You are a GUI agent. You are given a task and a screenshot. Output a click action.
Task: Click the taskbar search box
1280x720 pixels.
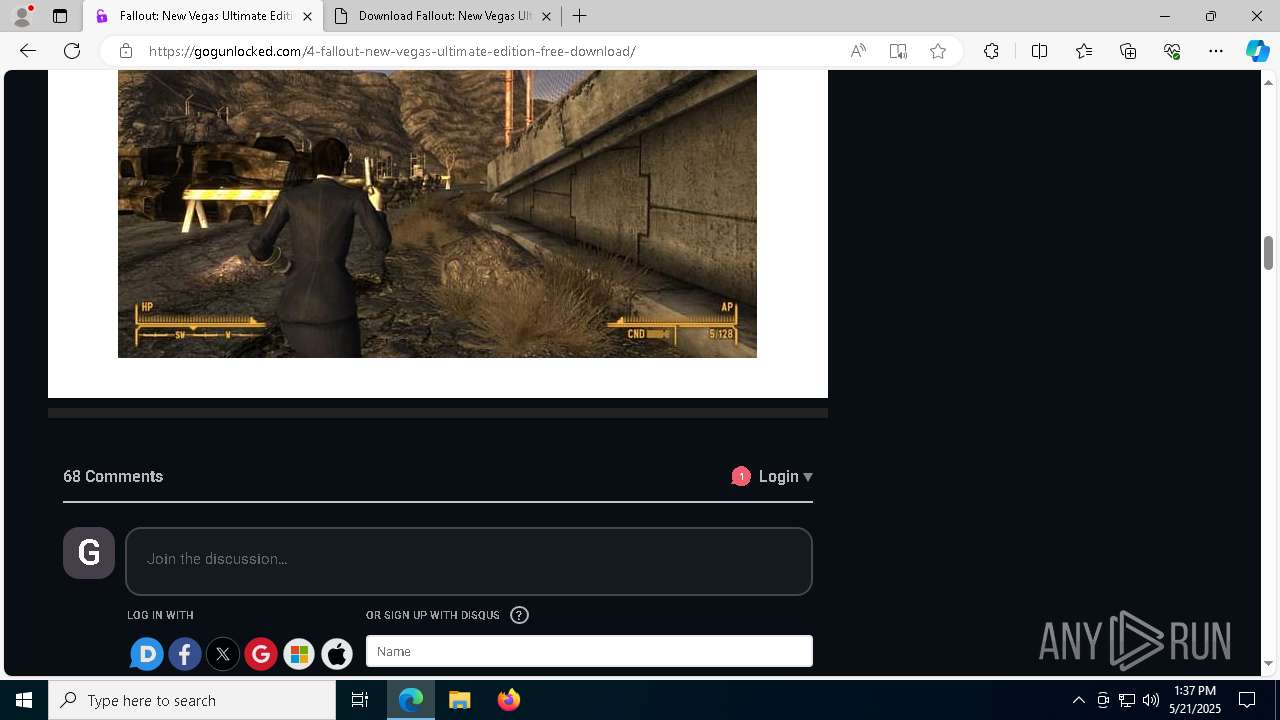[x=192, y=700]
